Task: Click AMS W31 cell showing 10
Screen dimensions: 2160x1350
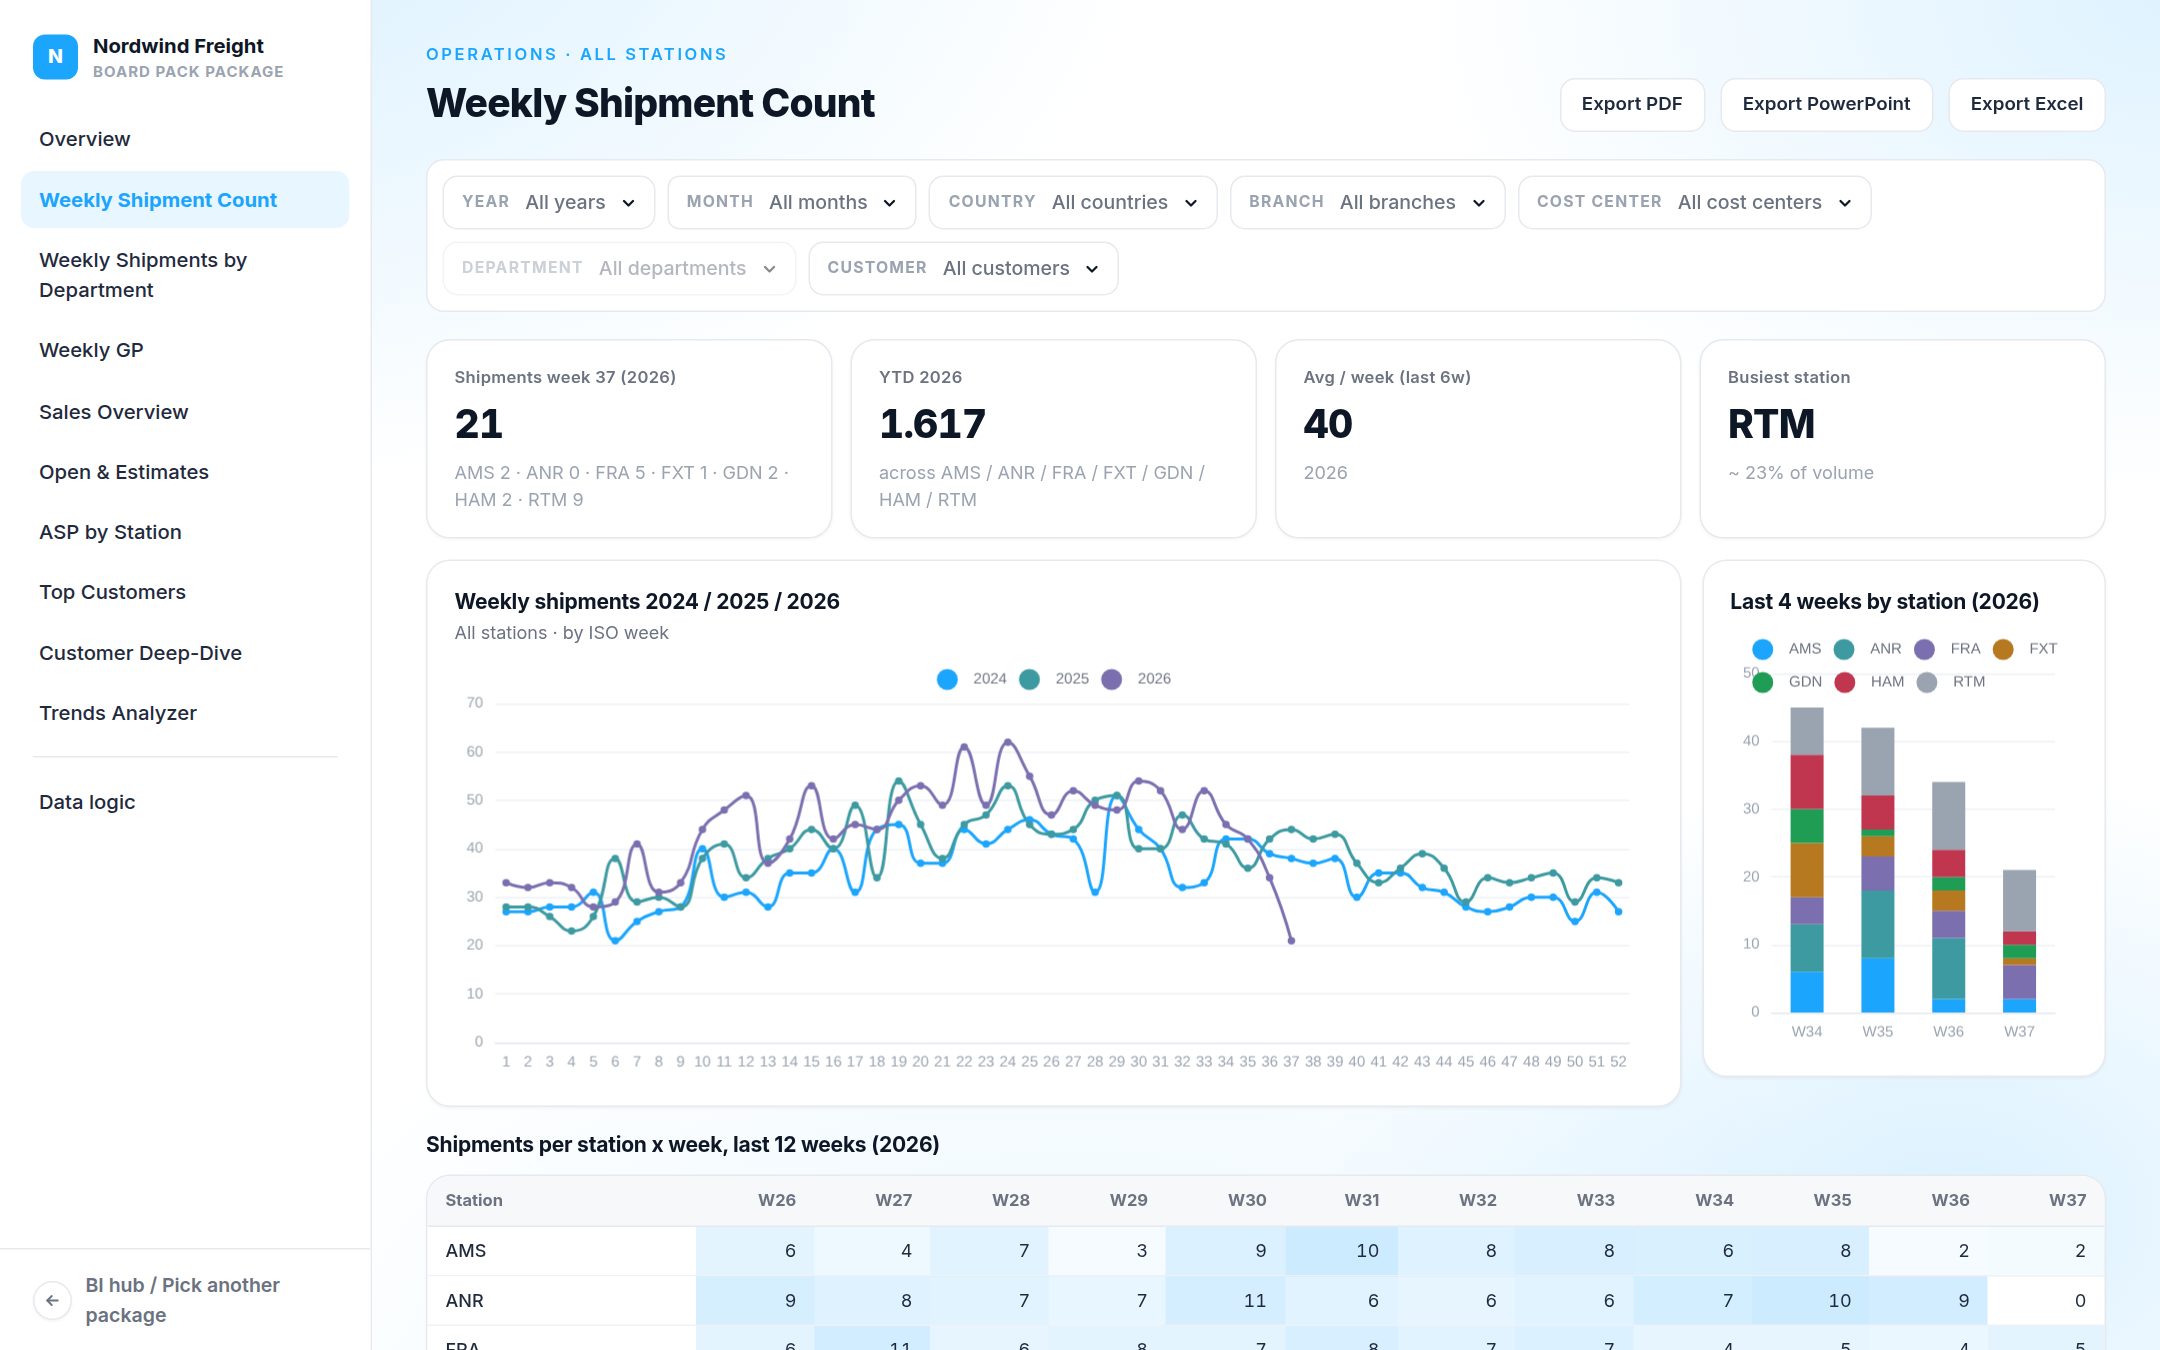Action: point(1342,1251)
